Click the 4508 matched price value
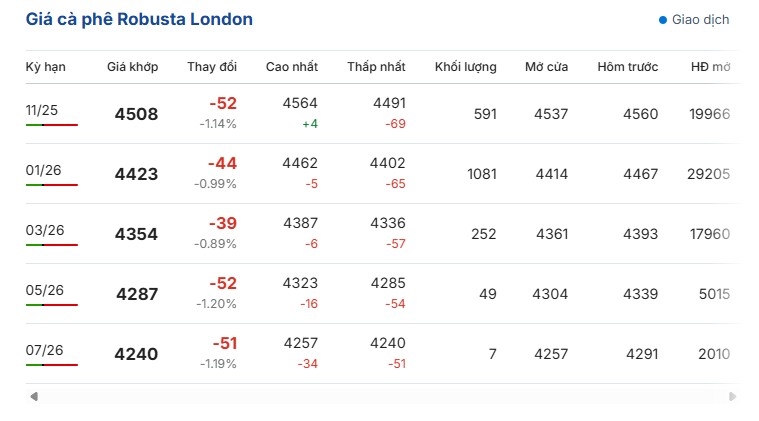 click(x=137, y=114)
